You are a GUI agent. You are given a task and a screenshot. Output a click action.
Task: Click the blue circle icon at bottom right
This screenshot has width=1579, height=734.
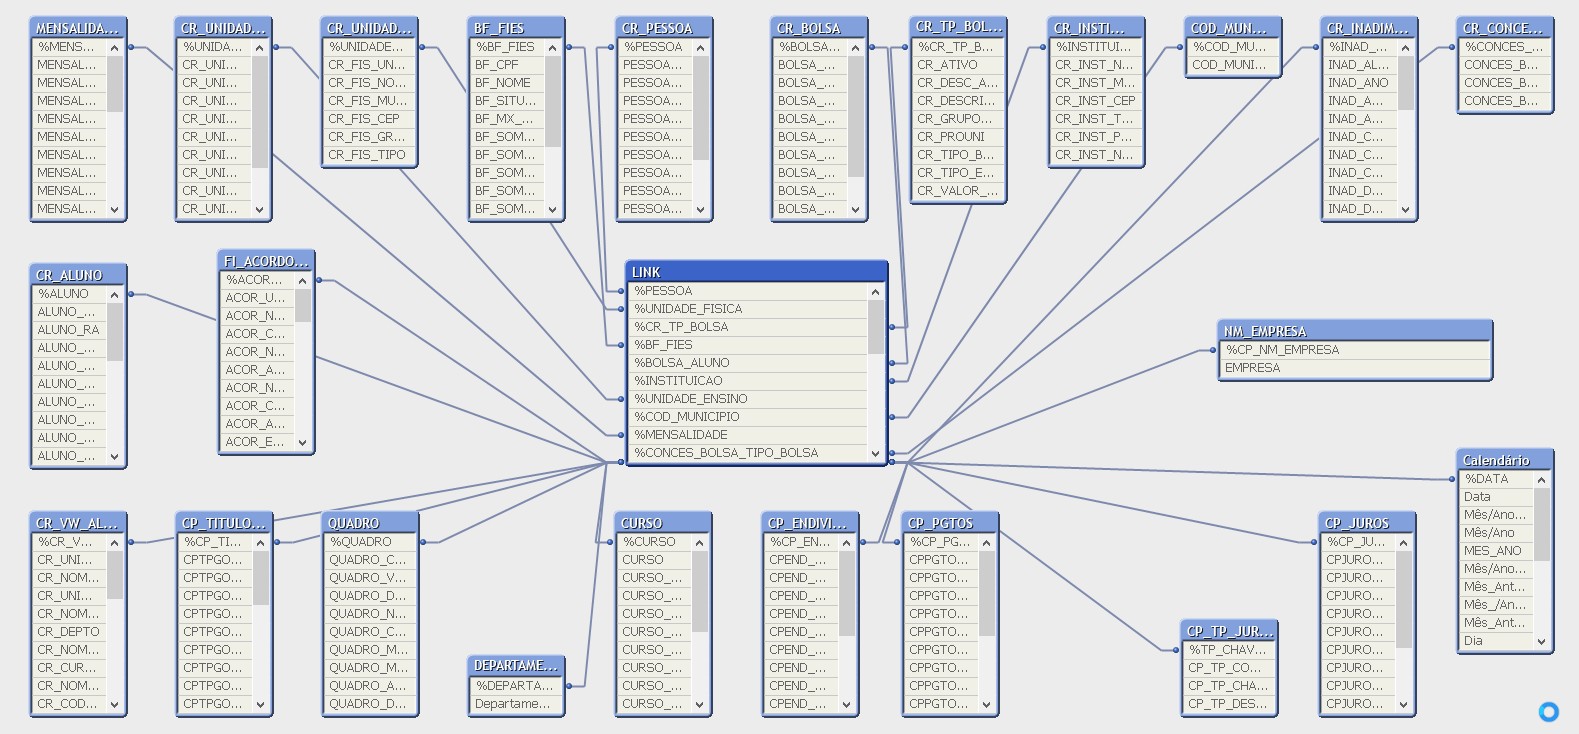point(1548,712)
